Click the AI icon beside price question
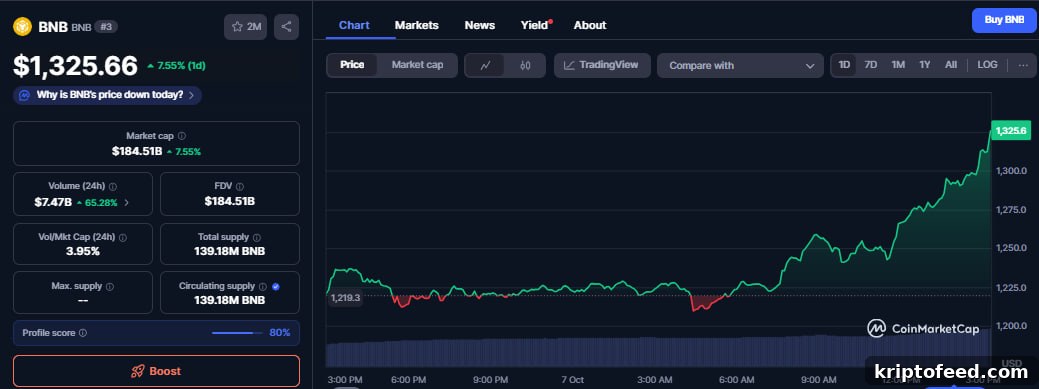The image size is (1039, 389). pyautogui.click(x=25, y=95)
